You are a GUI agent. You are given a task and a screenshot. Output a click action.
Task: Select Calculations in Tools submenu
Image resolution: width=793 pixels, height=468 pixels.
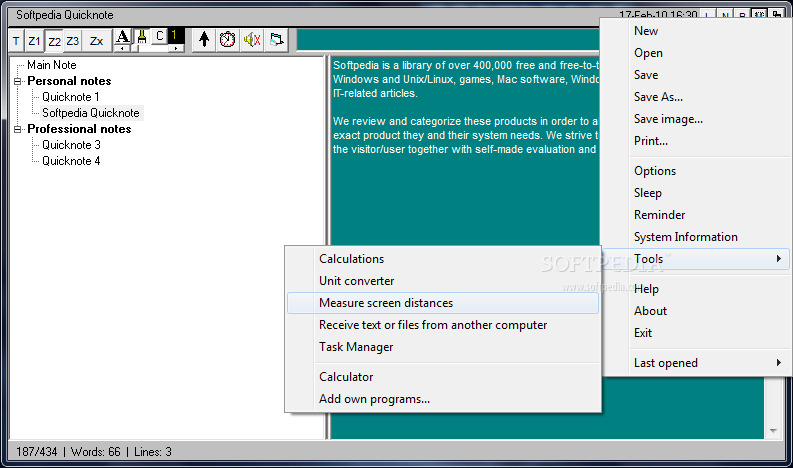[x=443, y=259]
